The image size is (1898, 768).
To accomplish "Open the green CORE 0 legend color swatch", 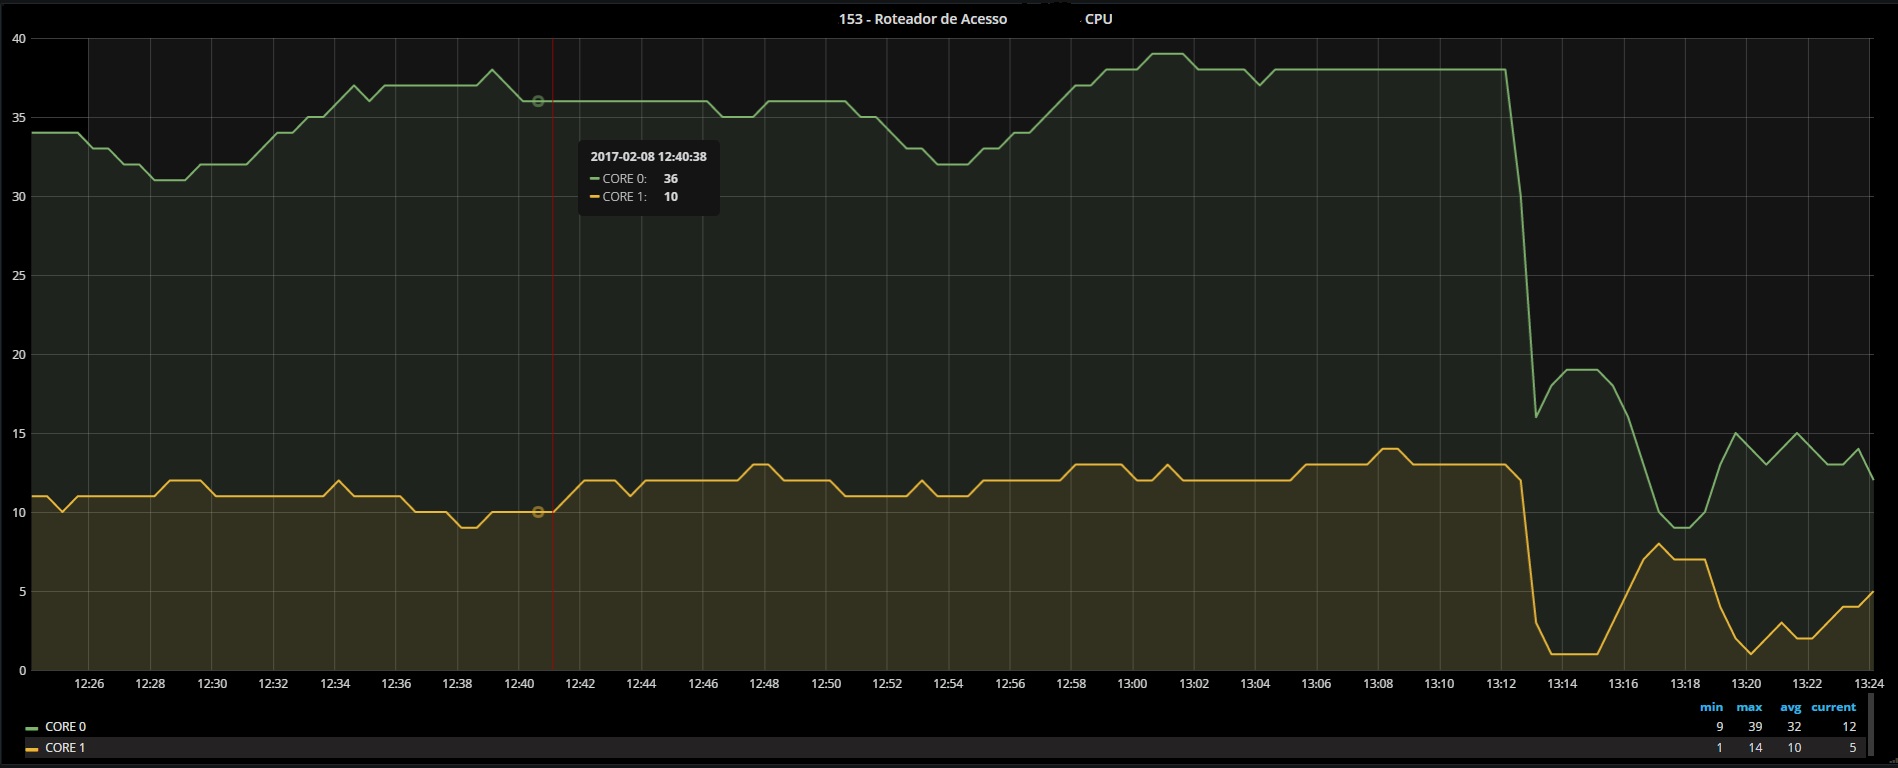I will [32, 728].
